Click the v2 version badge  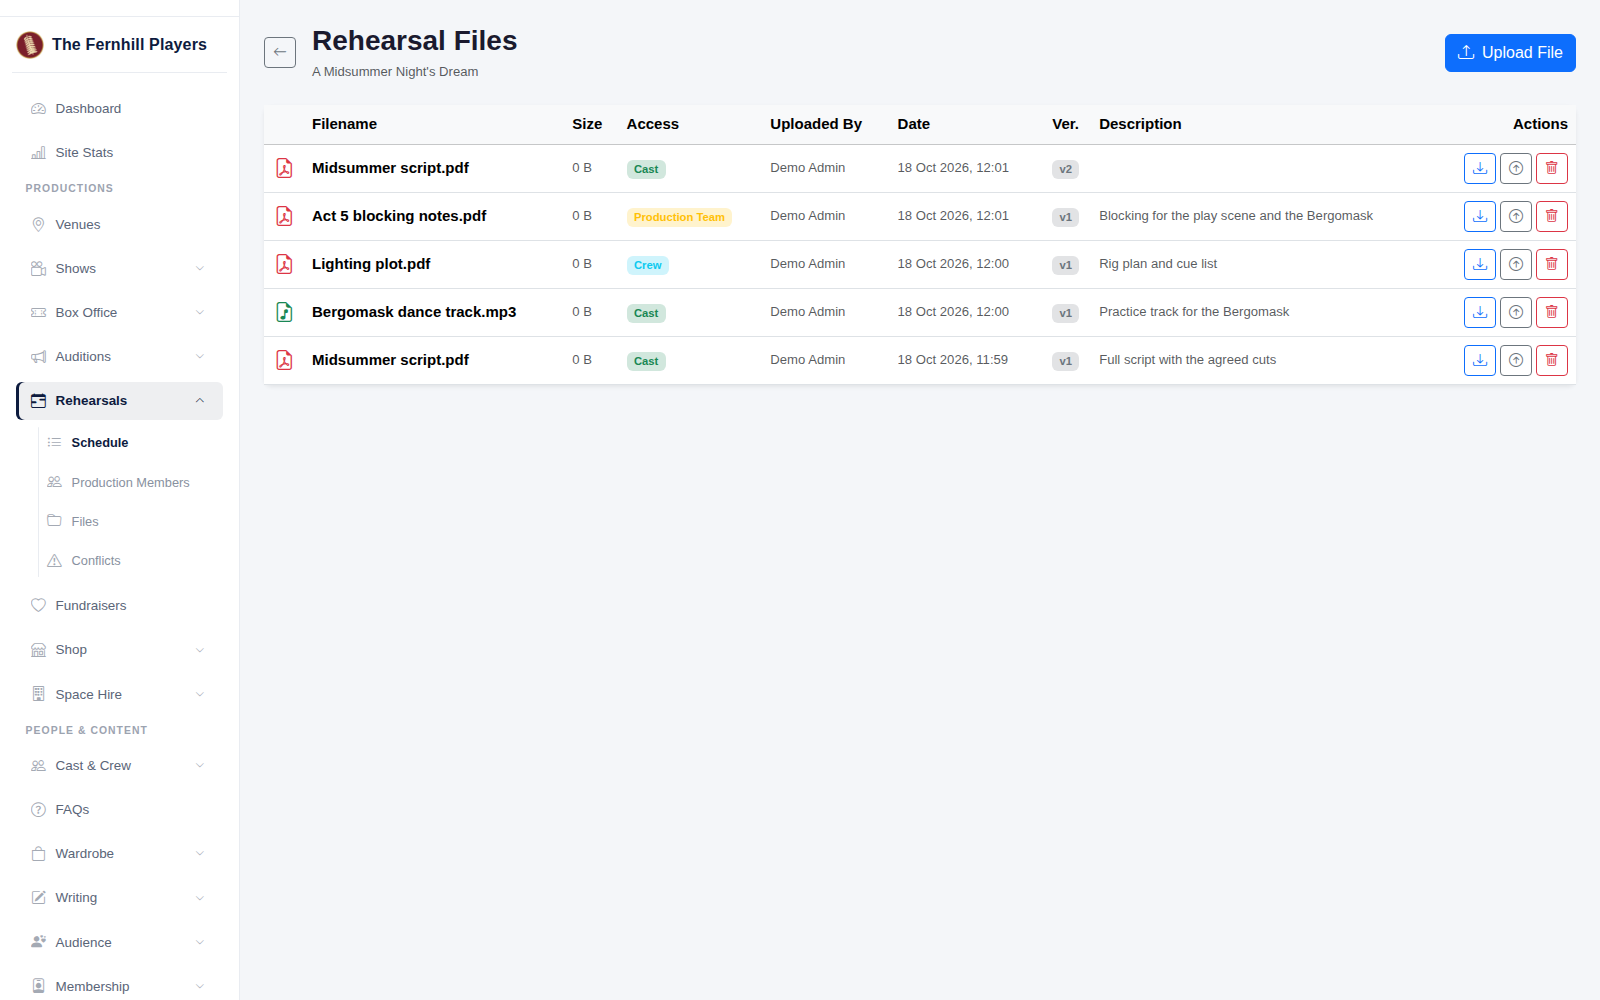[1065, 169]
